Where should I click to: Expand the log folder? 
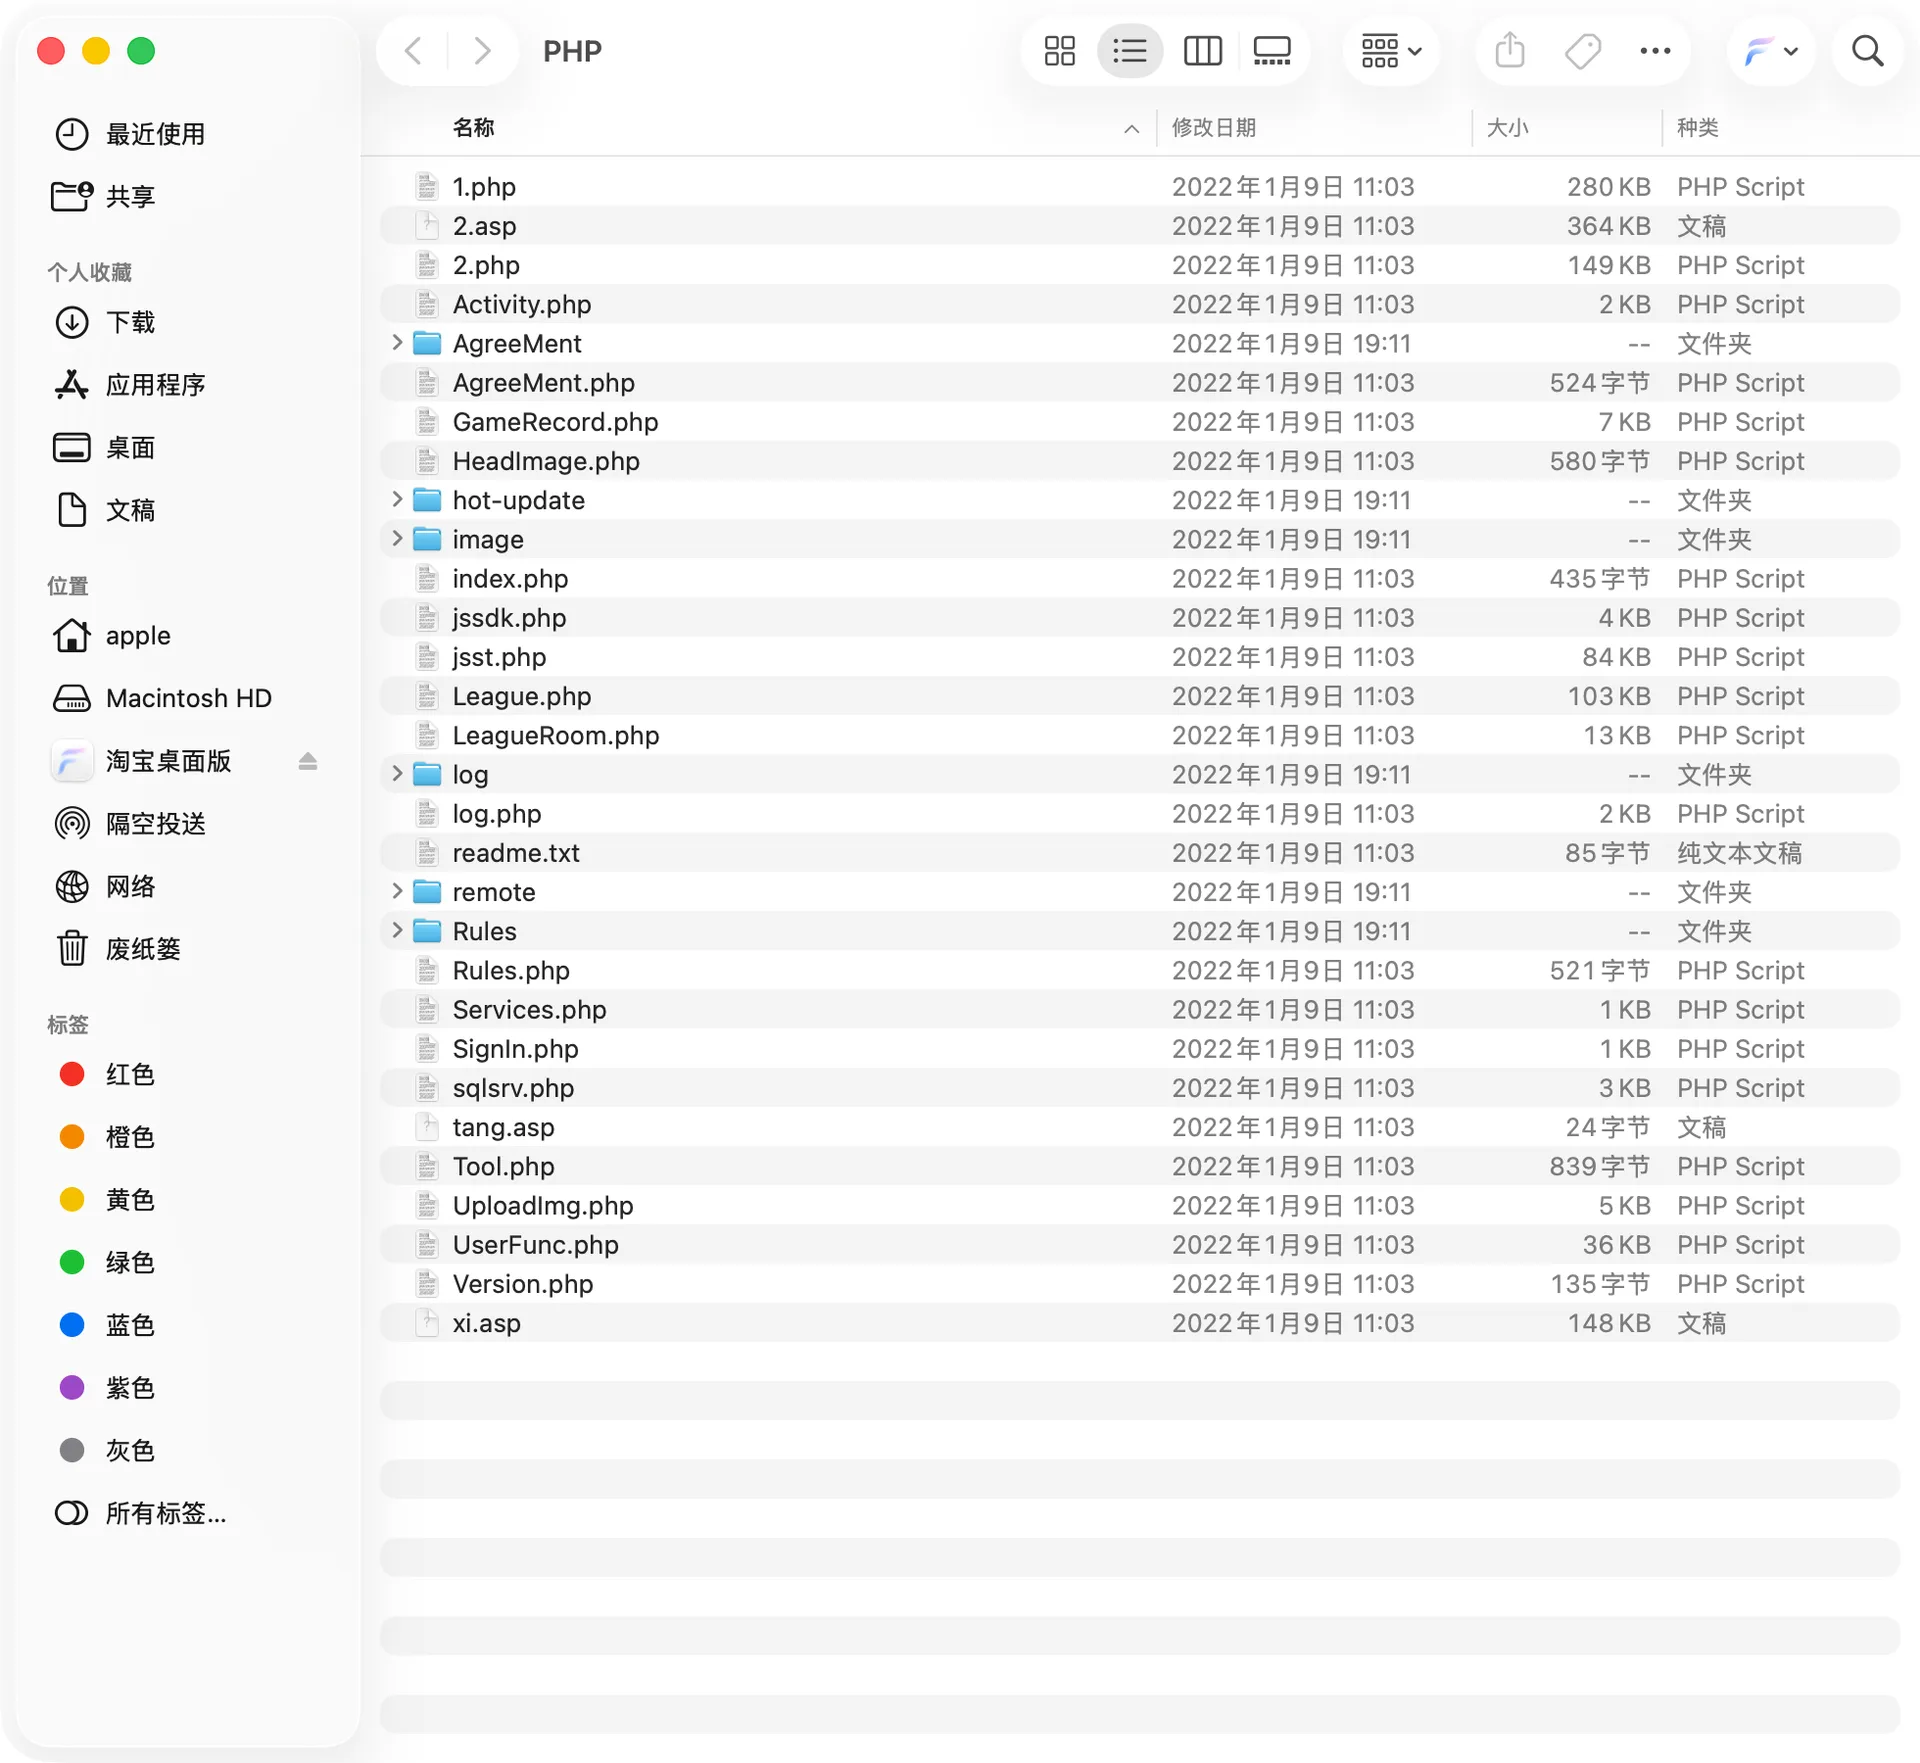pos(397,774)
